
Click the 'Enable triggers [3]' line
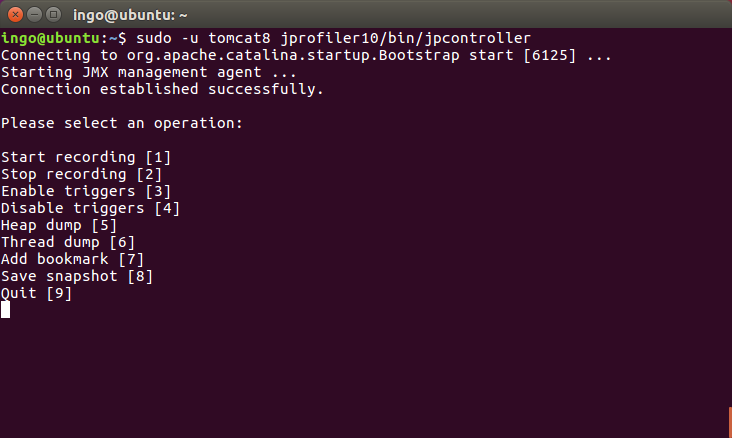(86, 191)
